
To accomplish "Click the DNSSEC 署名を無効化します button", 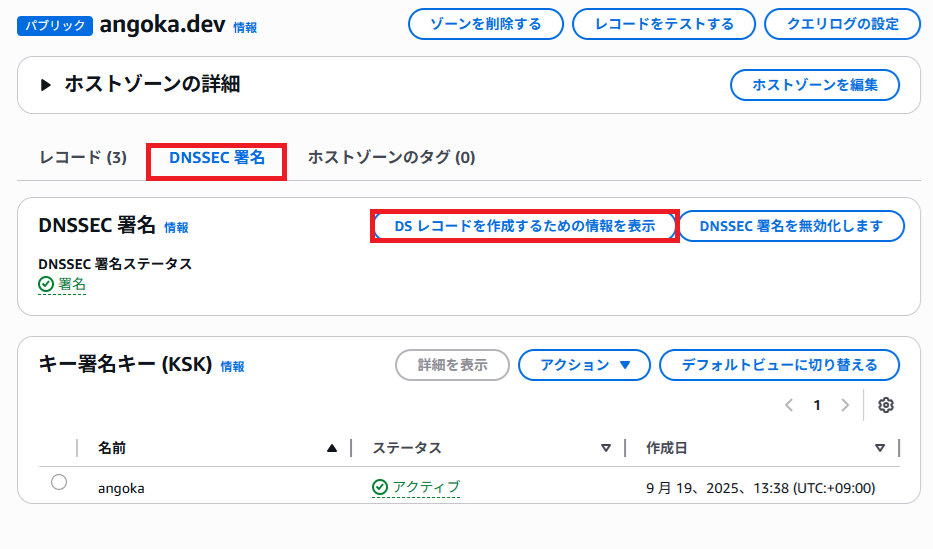I will click(x=791, y=226).
